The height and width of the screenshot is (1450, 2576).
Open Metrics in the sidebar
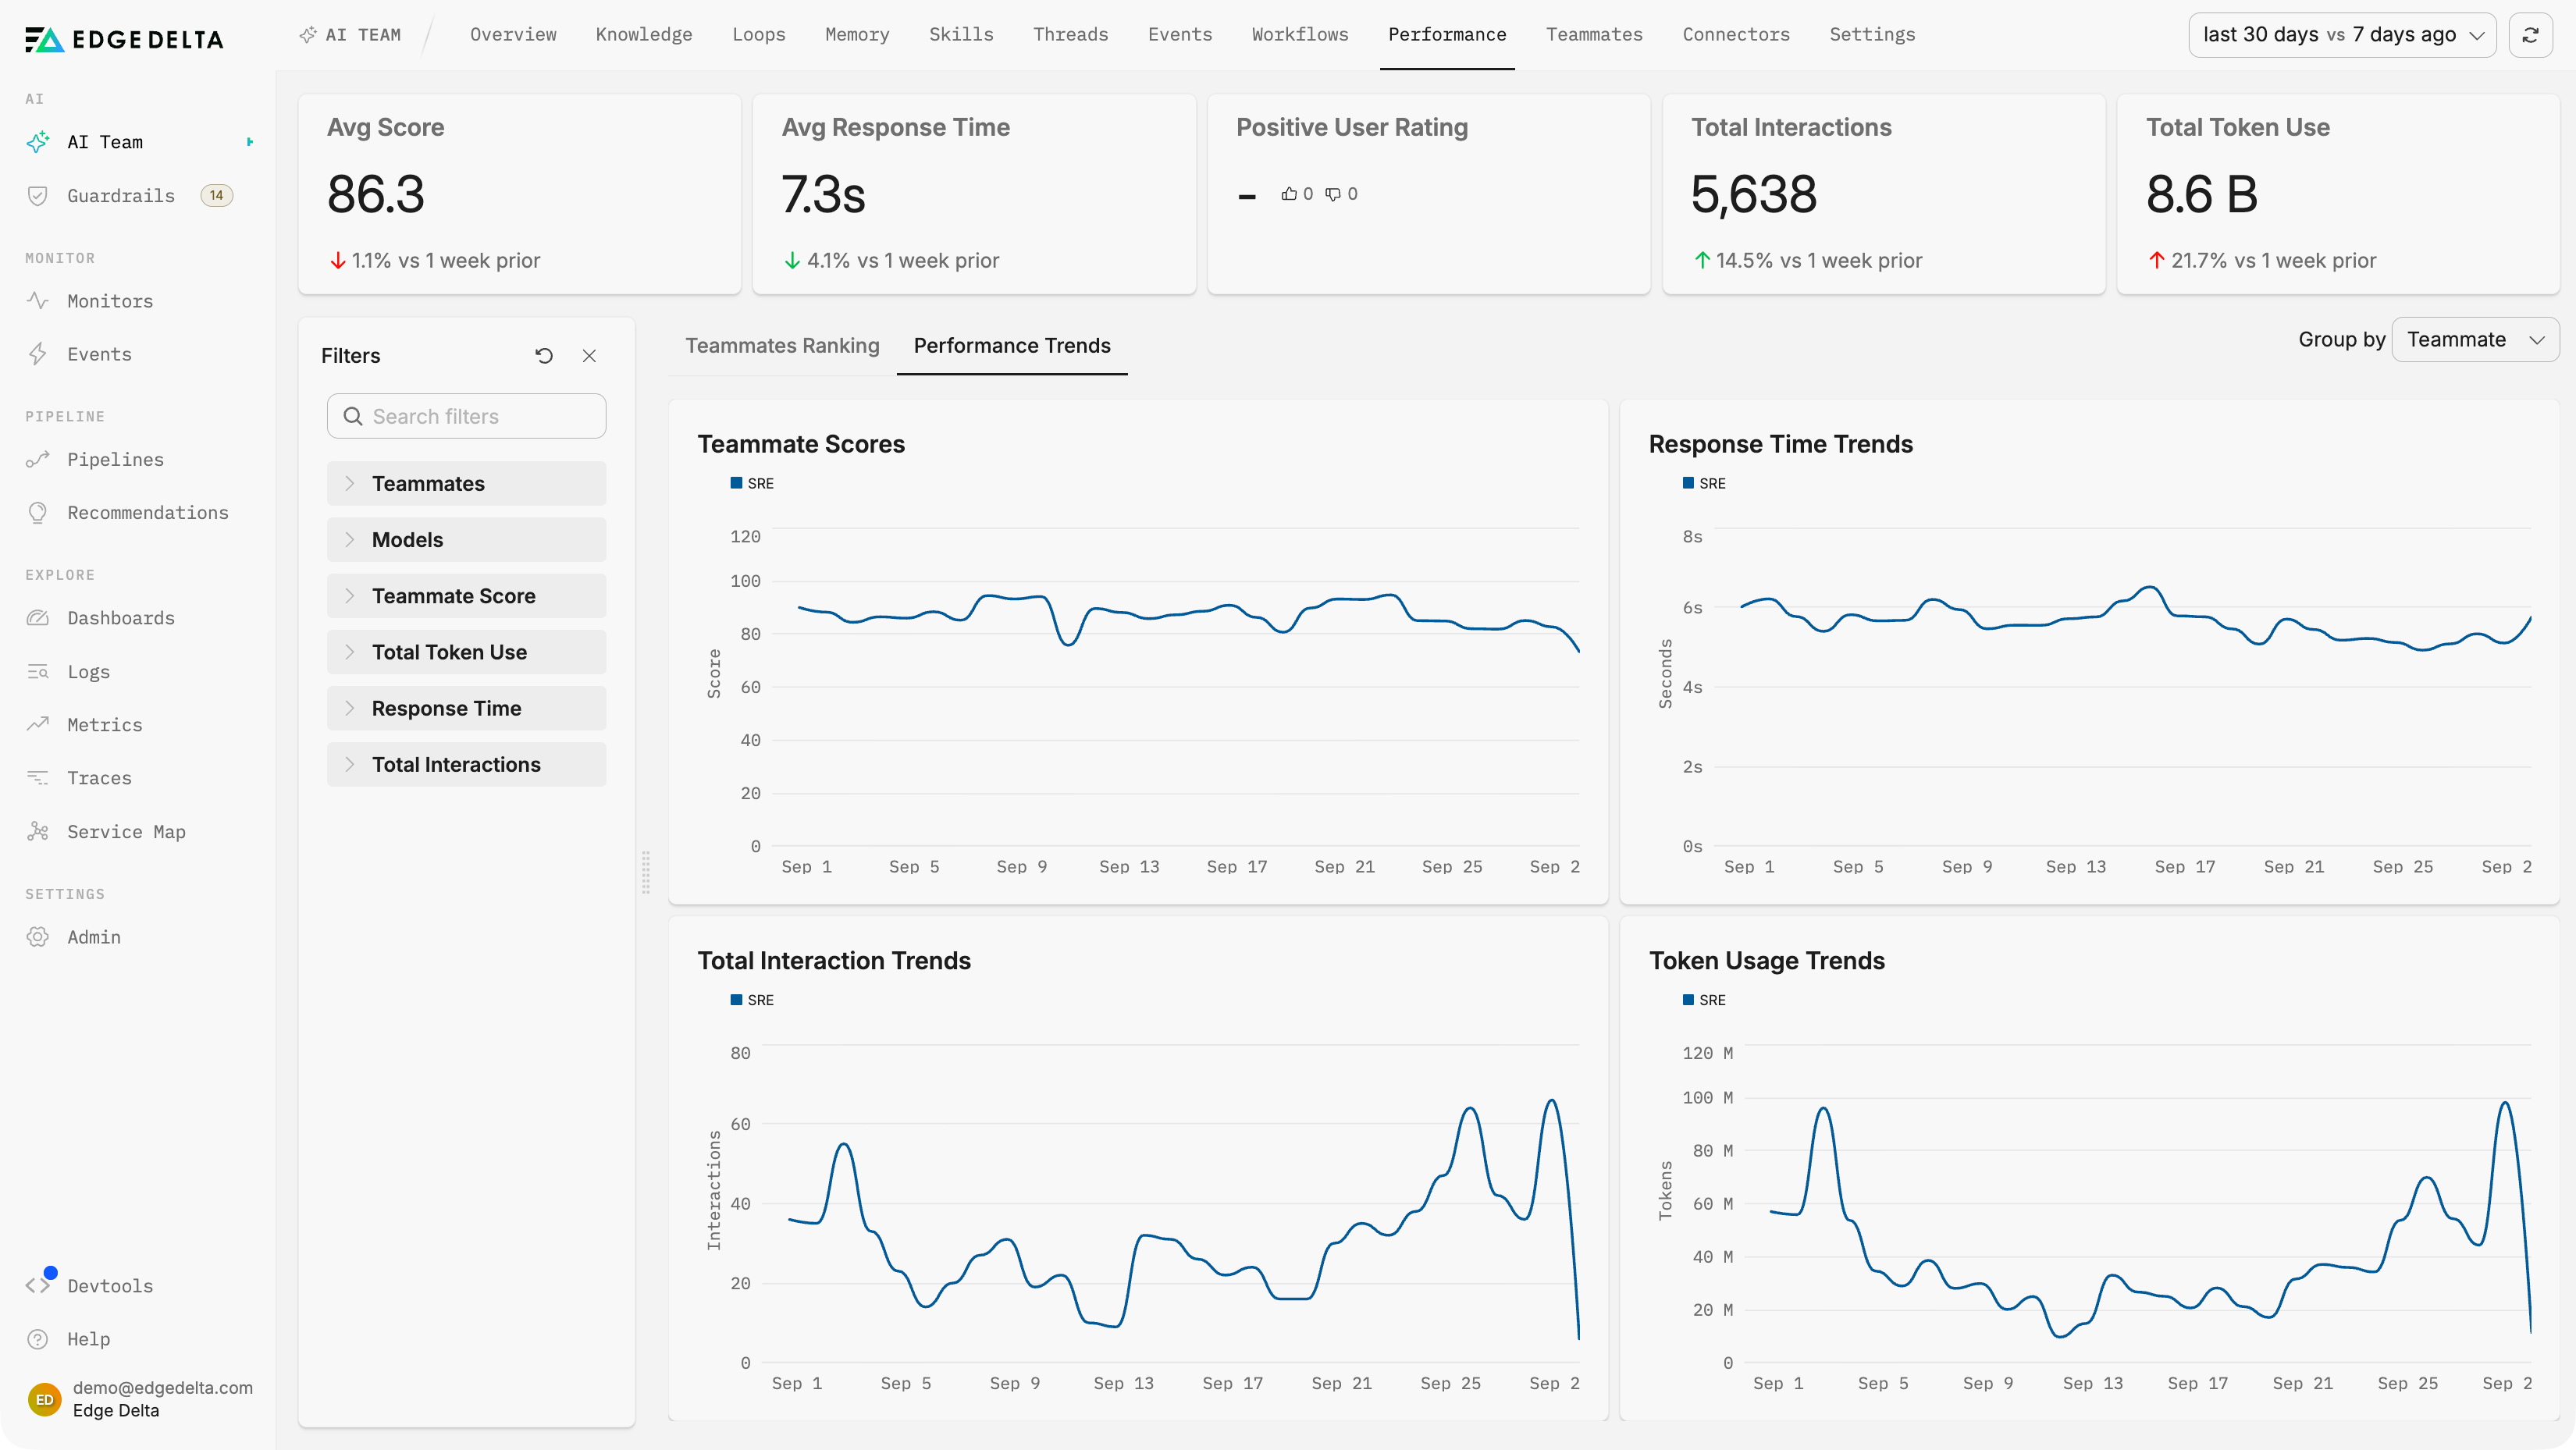104,725
